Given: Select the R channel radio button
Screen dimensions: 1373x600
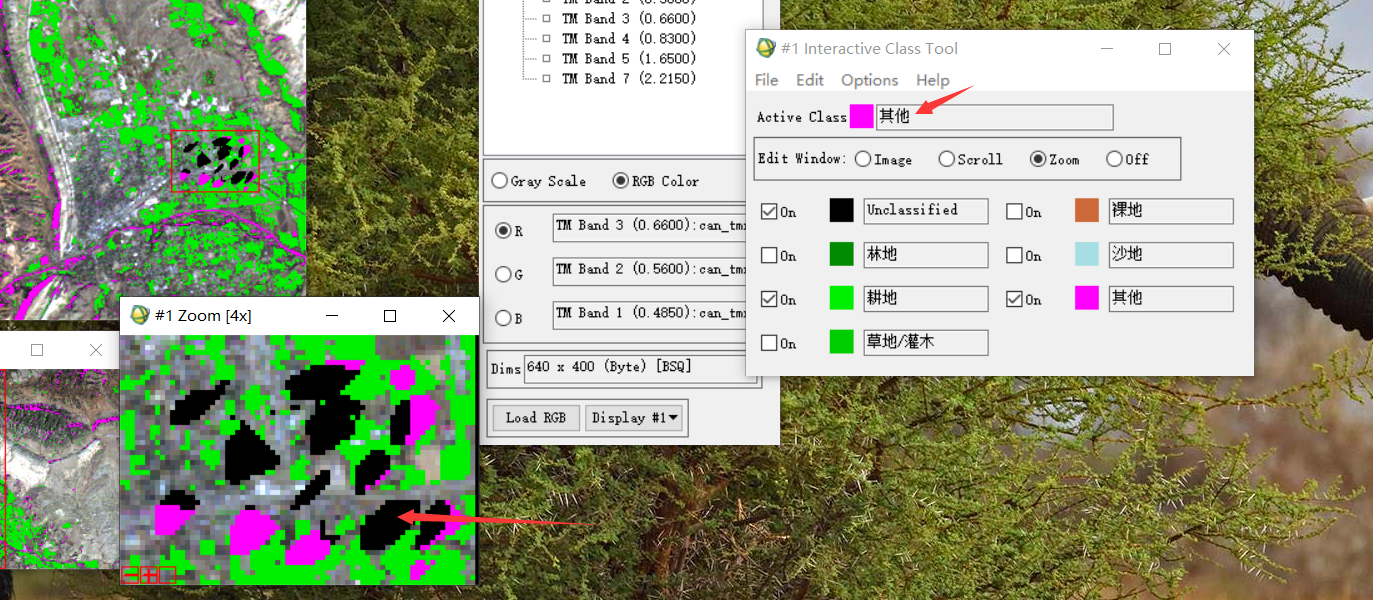Looking at the screenshot, I should (x=503, y=231).
